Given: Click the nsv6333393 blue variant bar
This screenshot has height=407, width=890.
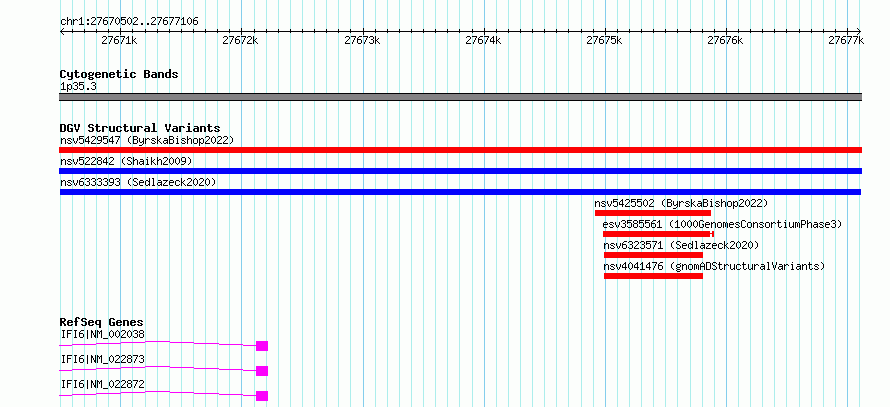Looking at the screenshot, I should [460, 192].
